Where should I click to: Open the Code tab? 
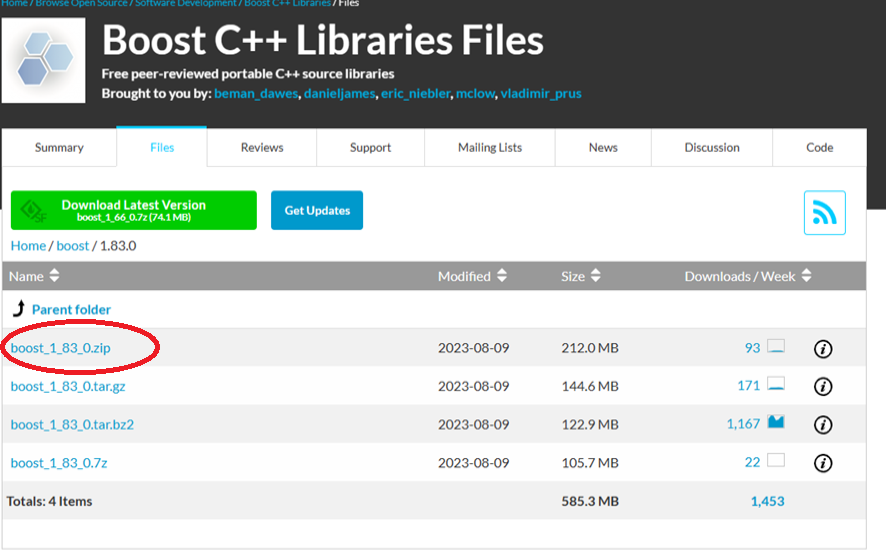819,148
